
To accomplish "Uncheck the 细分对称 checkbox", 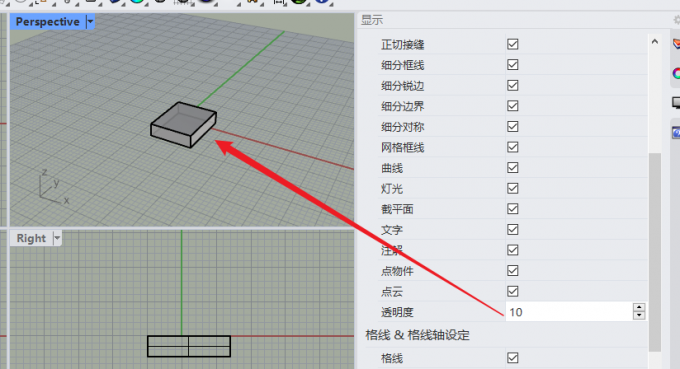I will click(513, 127).
